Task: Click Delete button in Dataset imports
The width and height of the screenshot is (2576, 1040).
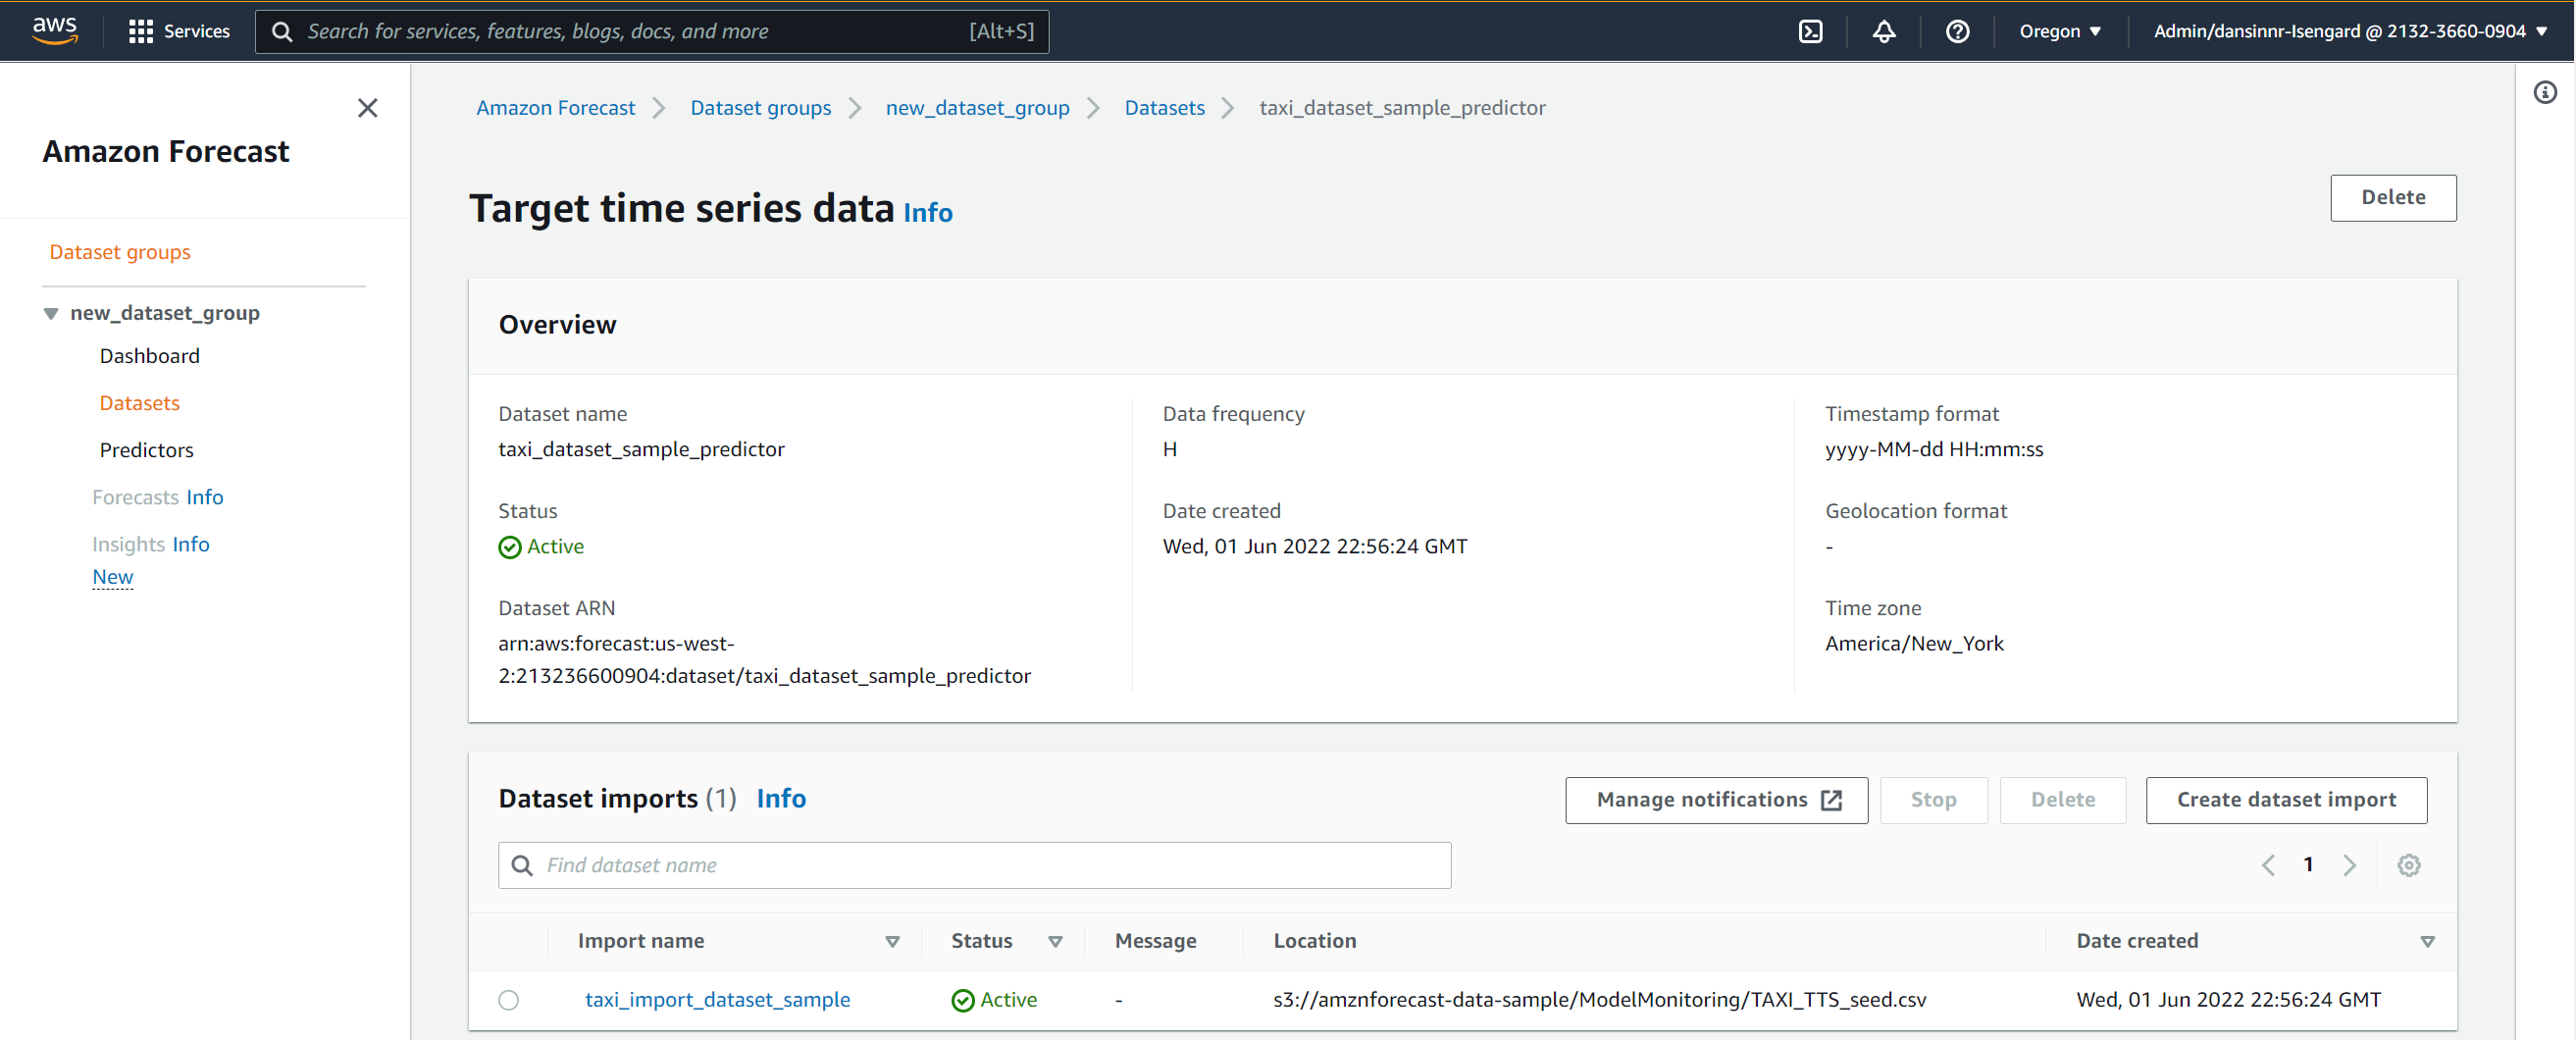Action: tap(2062, 800)
